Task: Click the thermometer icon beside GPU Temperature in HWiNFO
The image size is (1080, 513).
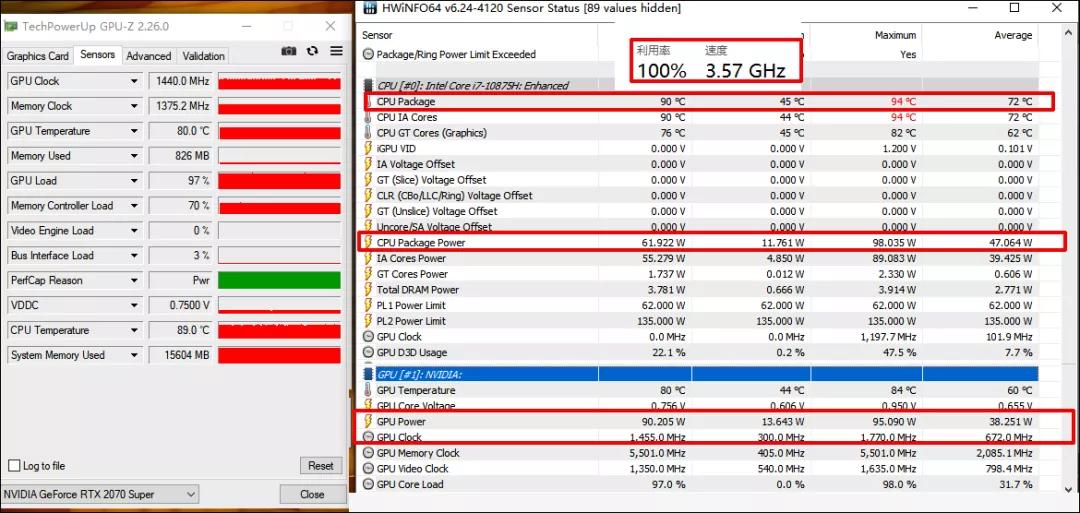Action: coord(368,390)
